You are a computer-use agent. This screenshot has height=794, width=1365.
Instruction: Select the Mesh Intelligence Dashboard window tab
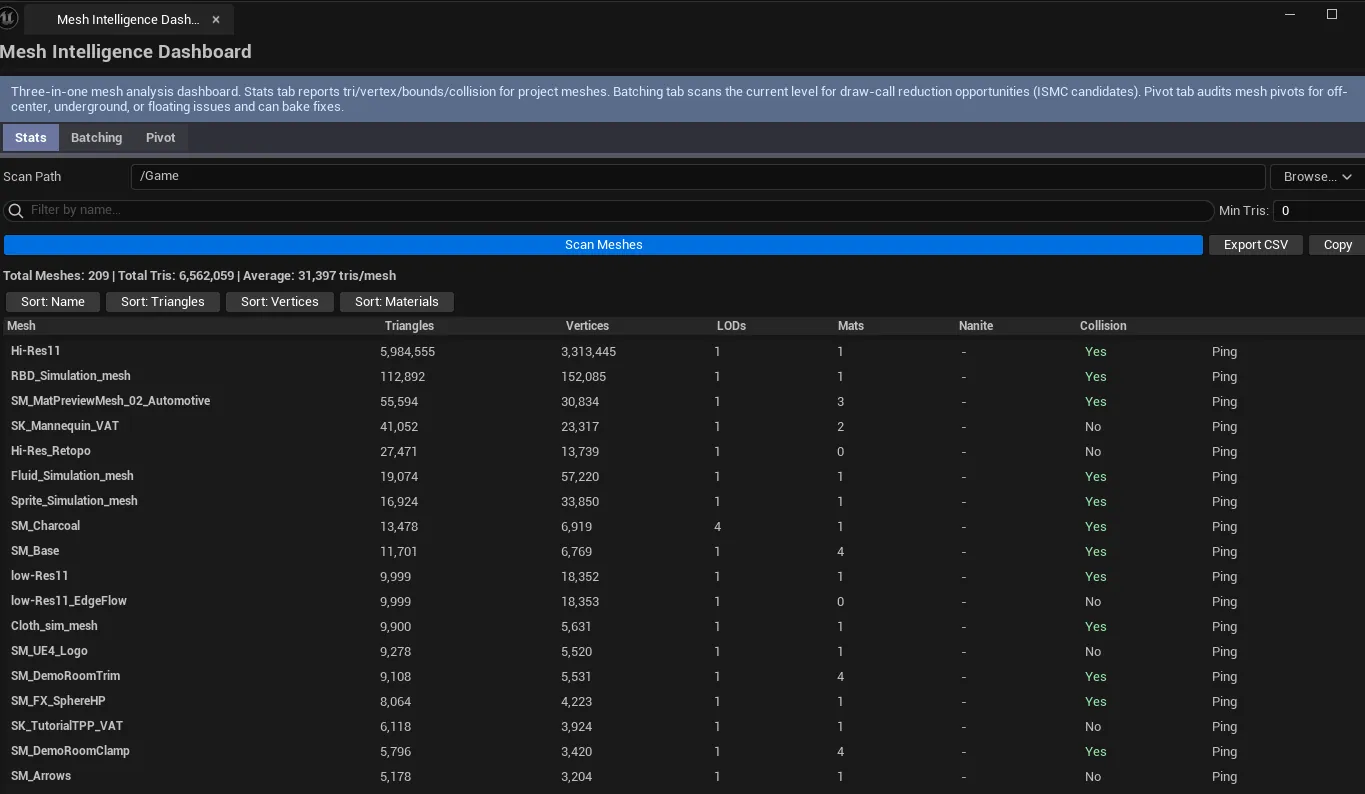[128, 19]
